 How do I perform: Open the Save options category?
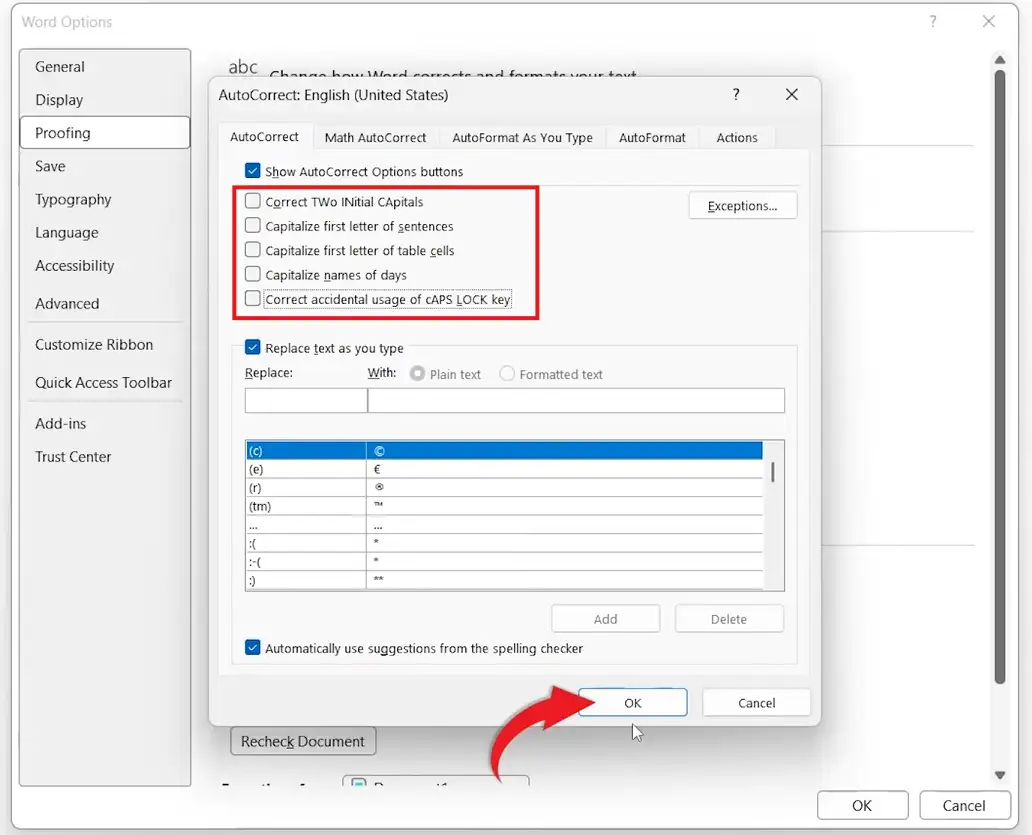(105, 166)
